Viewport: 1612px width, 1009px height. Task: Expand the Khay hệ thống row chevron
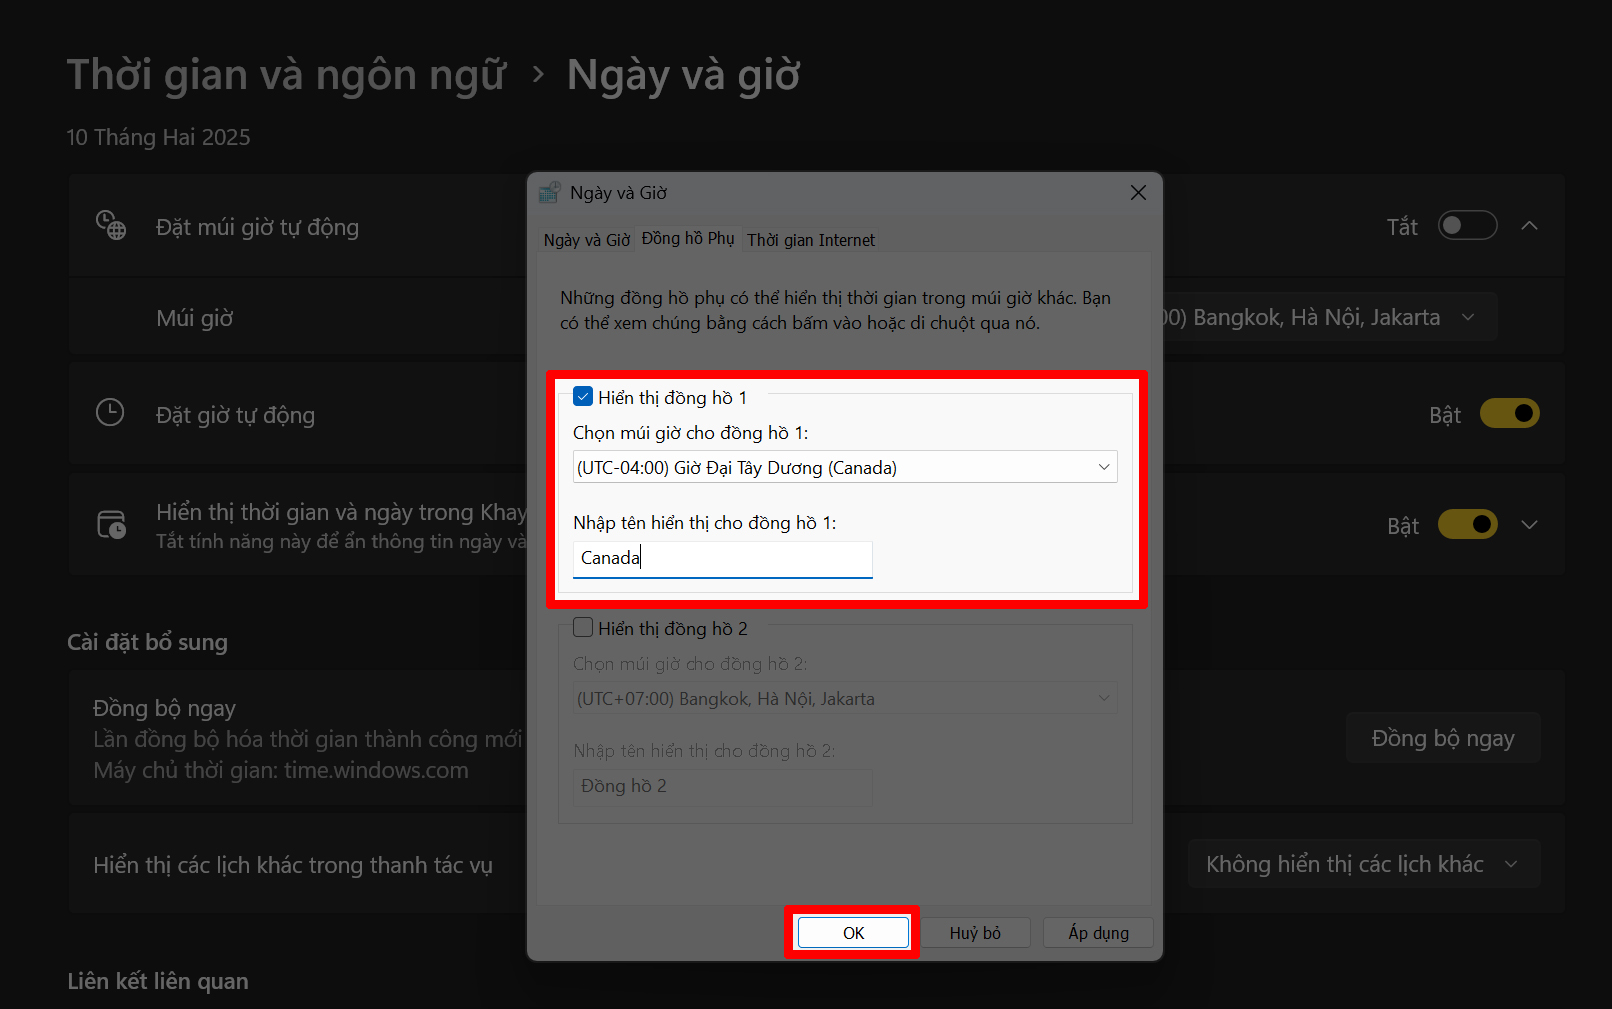tap(1529, 525)
